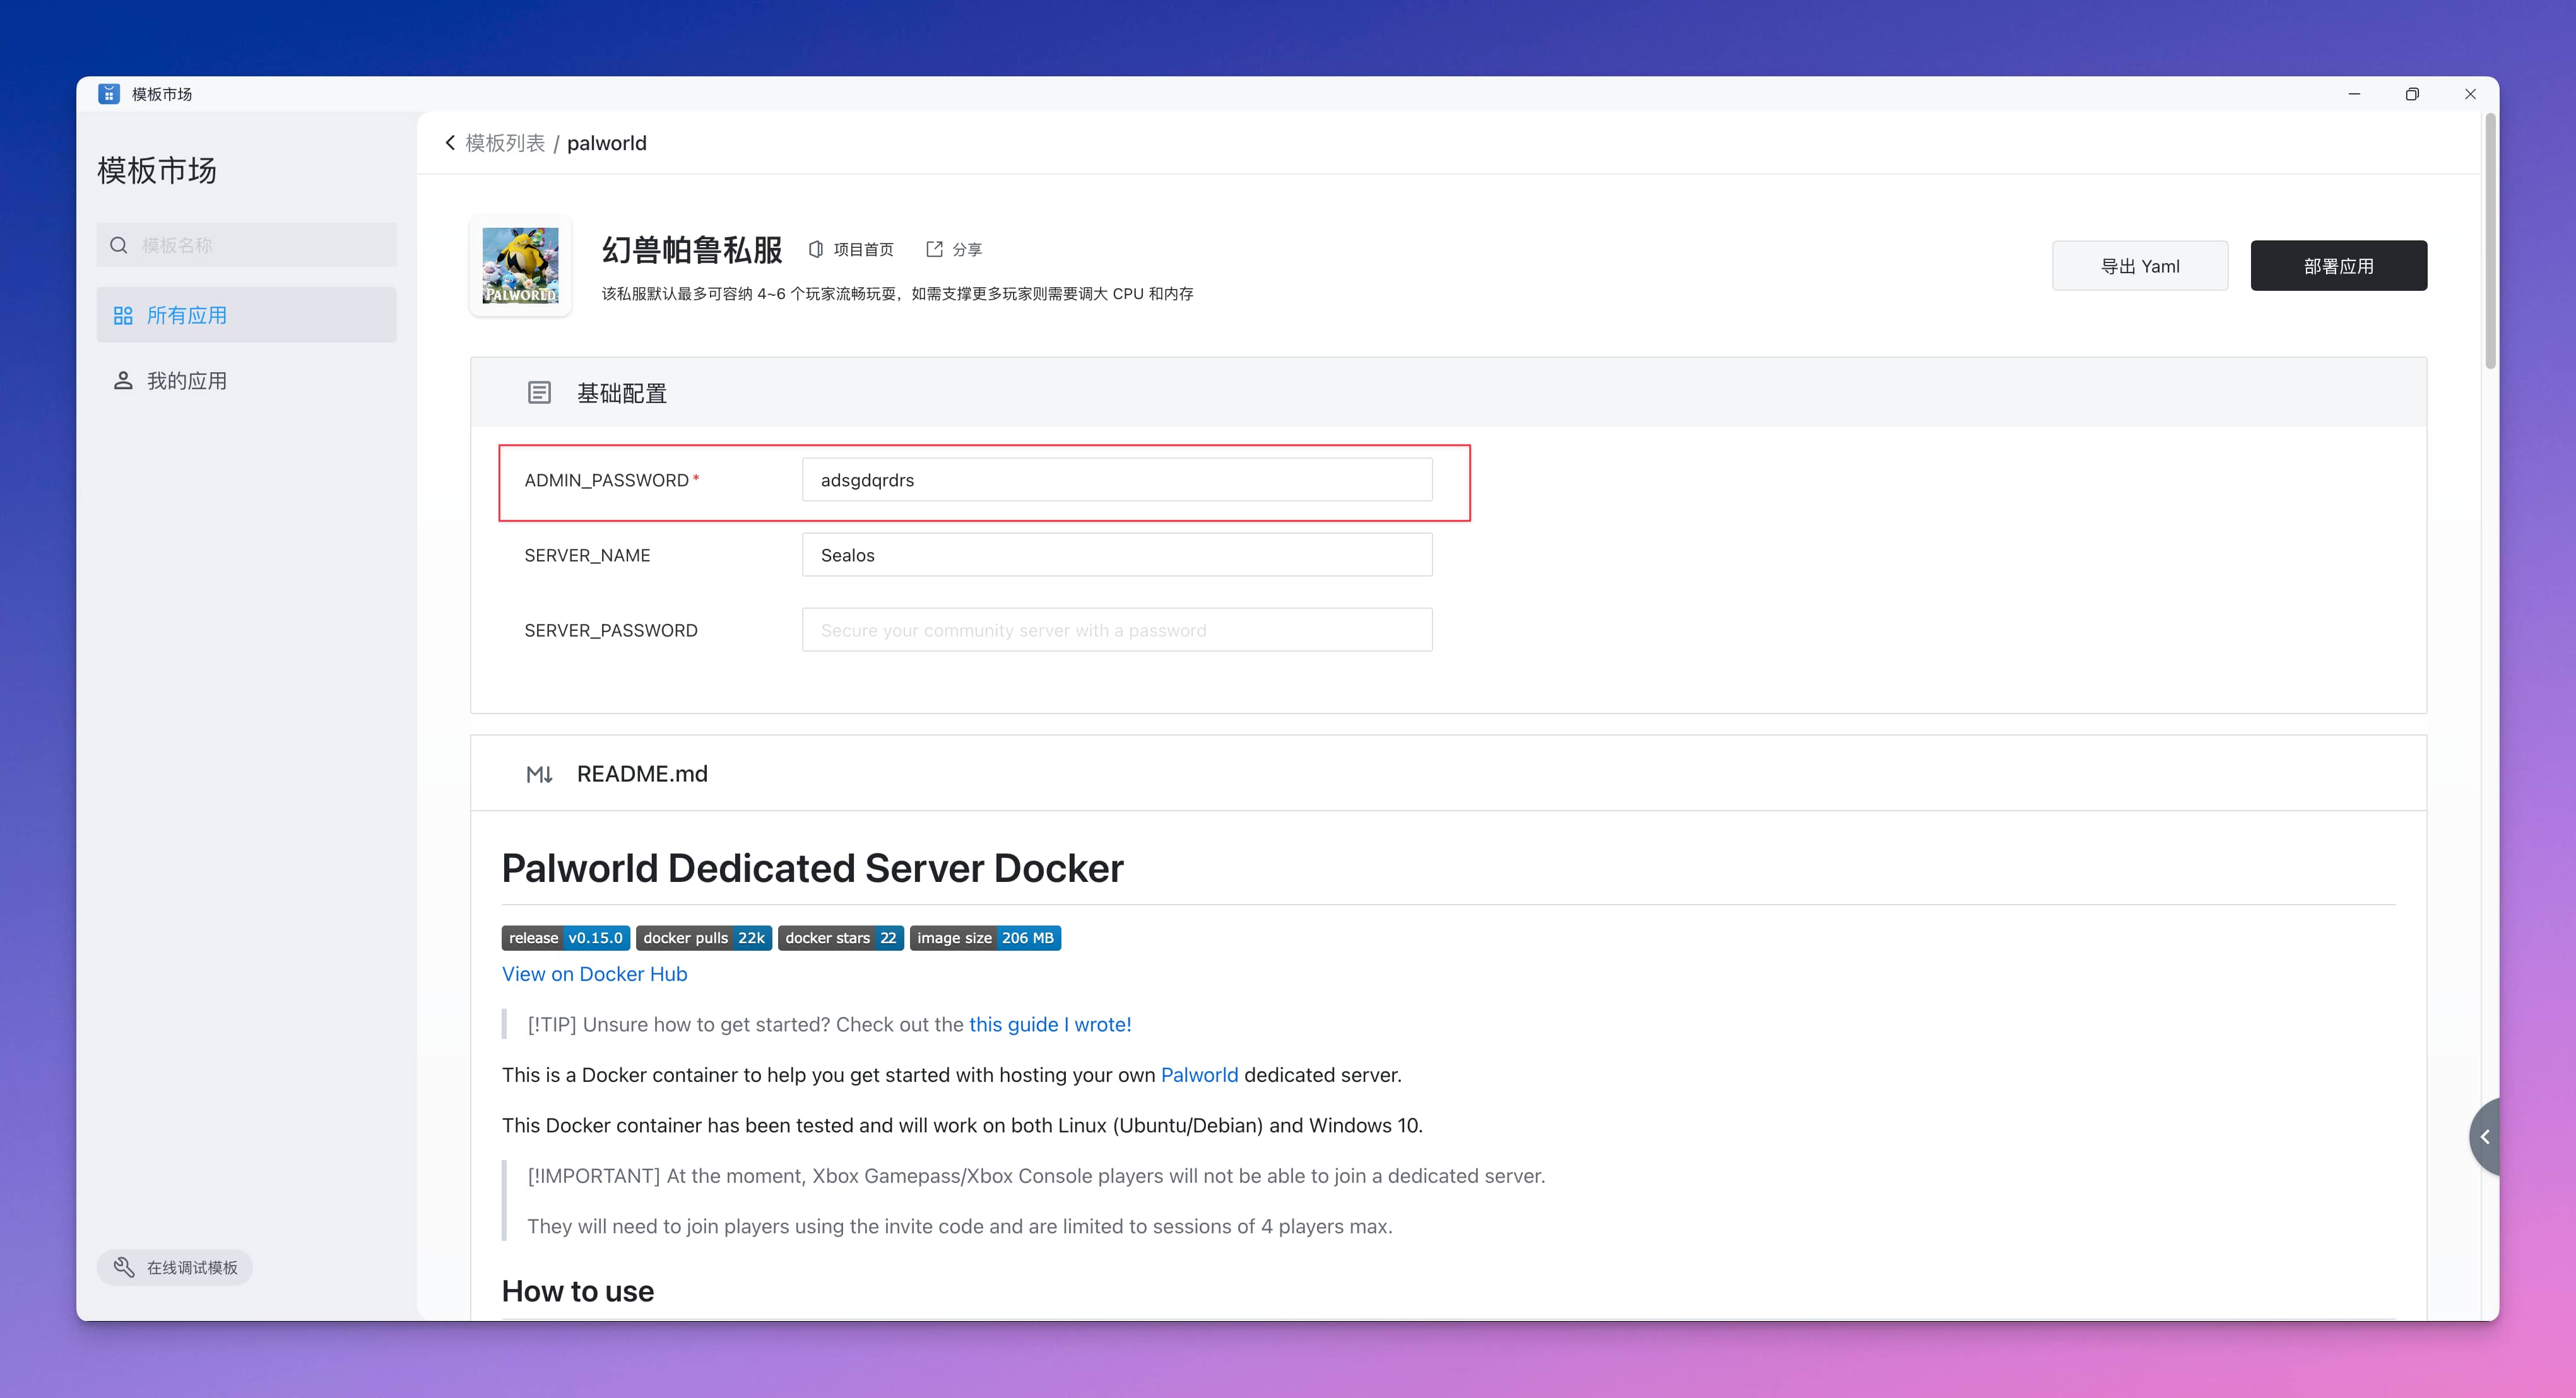The image size is (2576, 1398).
Task: Open the 项目首页 link
Action: point(851,249)
